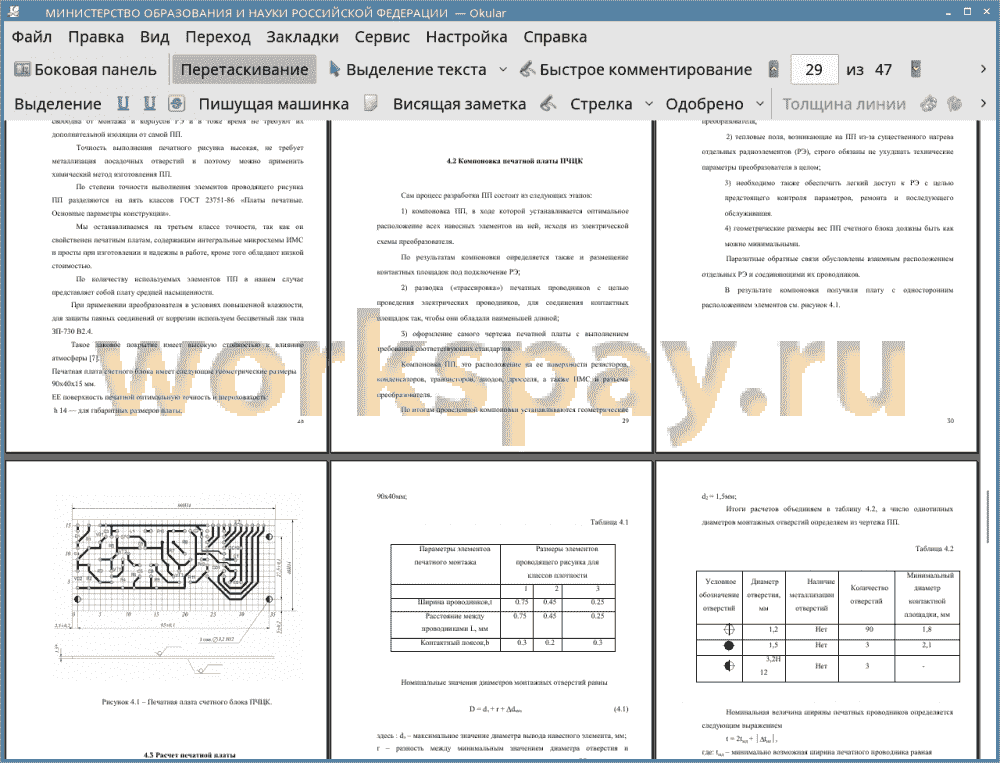Image resolution: width=1000 pixels, height=763 pixels.
Task: Click the Okular app icon in title bar
Action: [15, 12]
